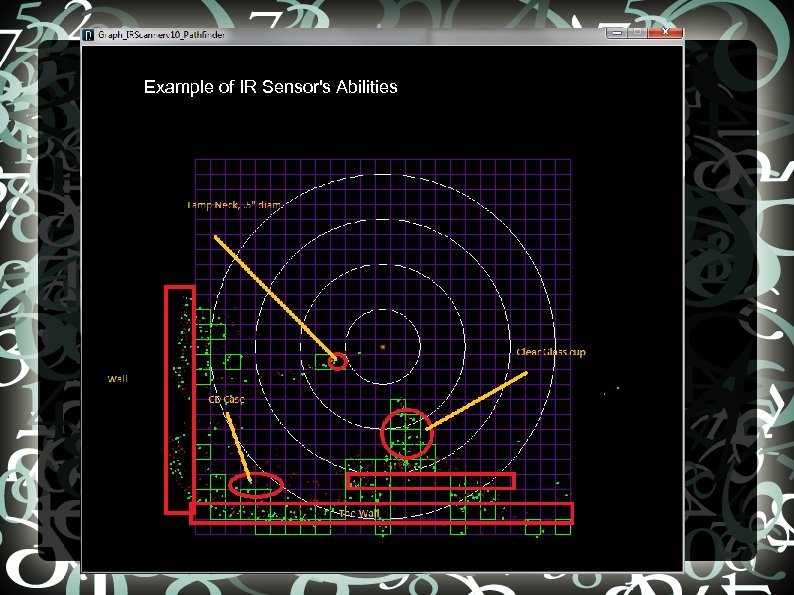The height and width of the screenshot is (595, 794).
Task: Click the orange sensor center marker
Action: click(383, 347)
